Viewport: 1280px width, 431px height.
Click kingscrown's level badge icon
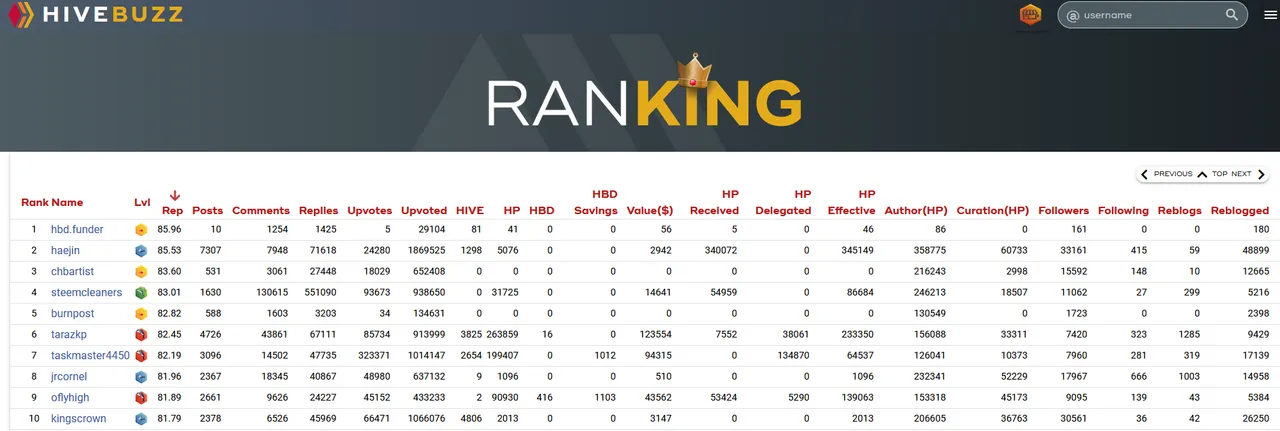(141, 419)
